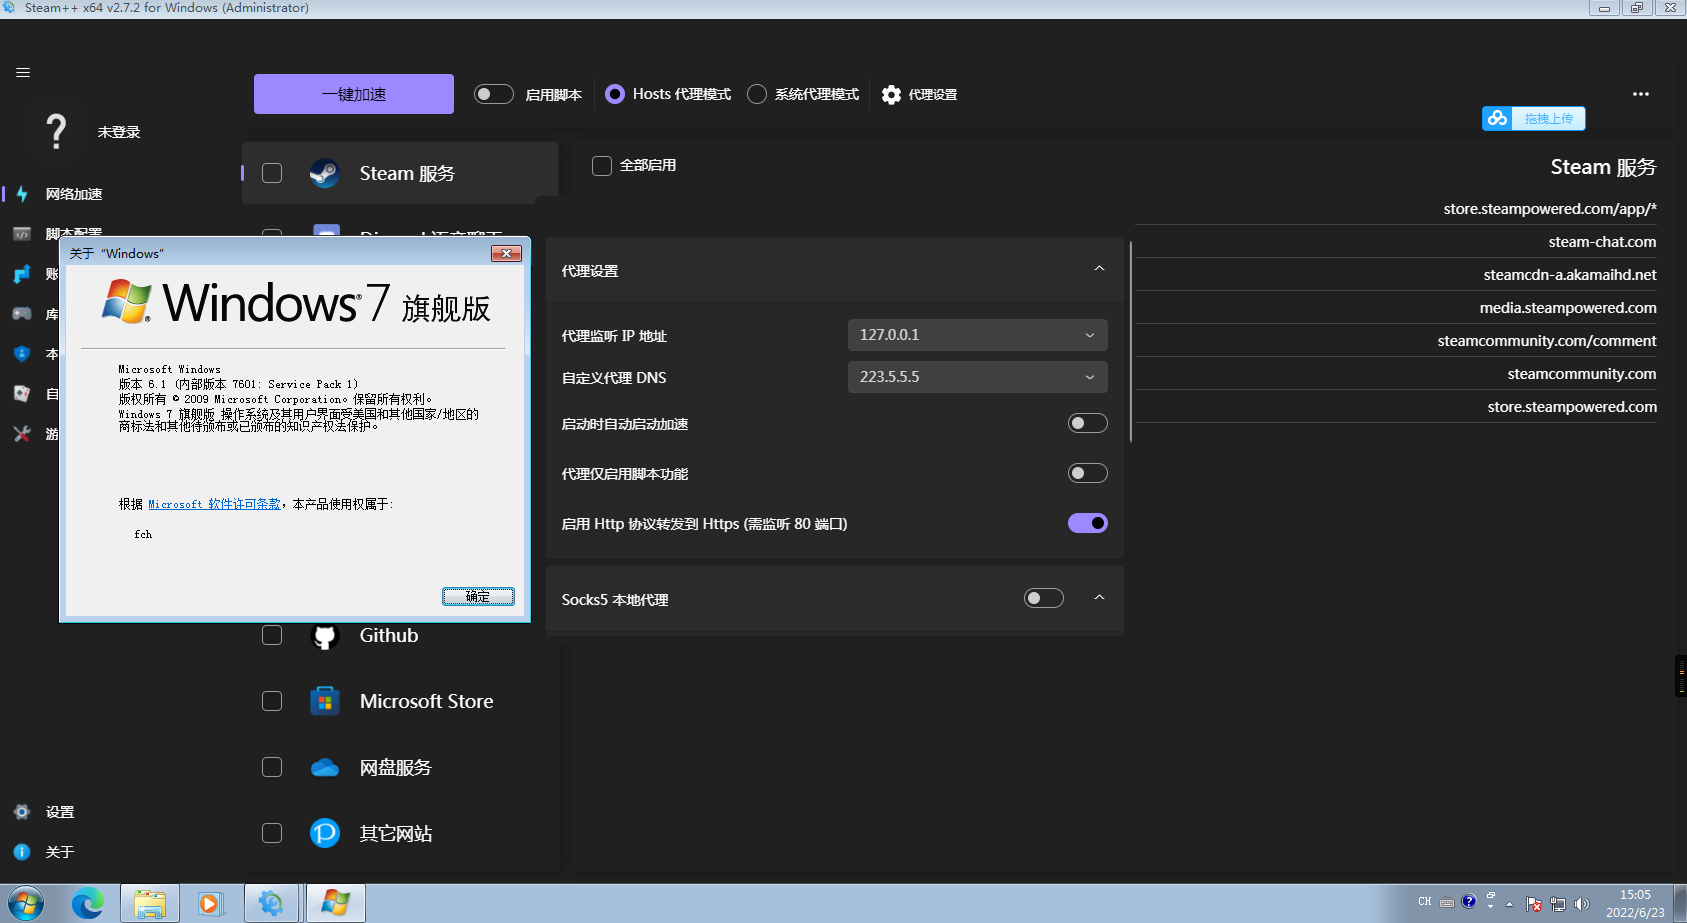
Task: Click the gamepad library icon in sidebar
Action: tap(22, 313)
